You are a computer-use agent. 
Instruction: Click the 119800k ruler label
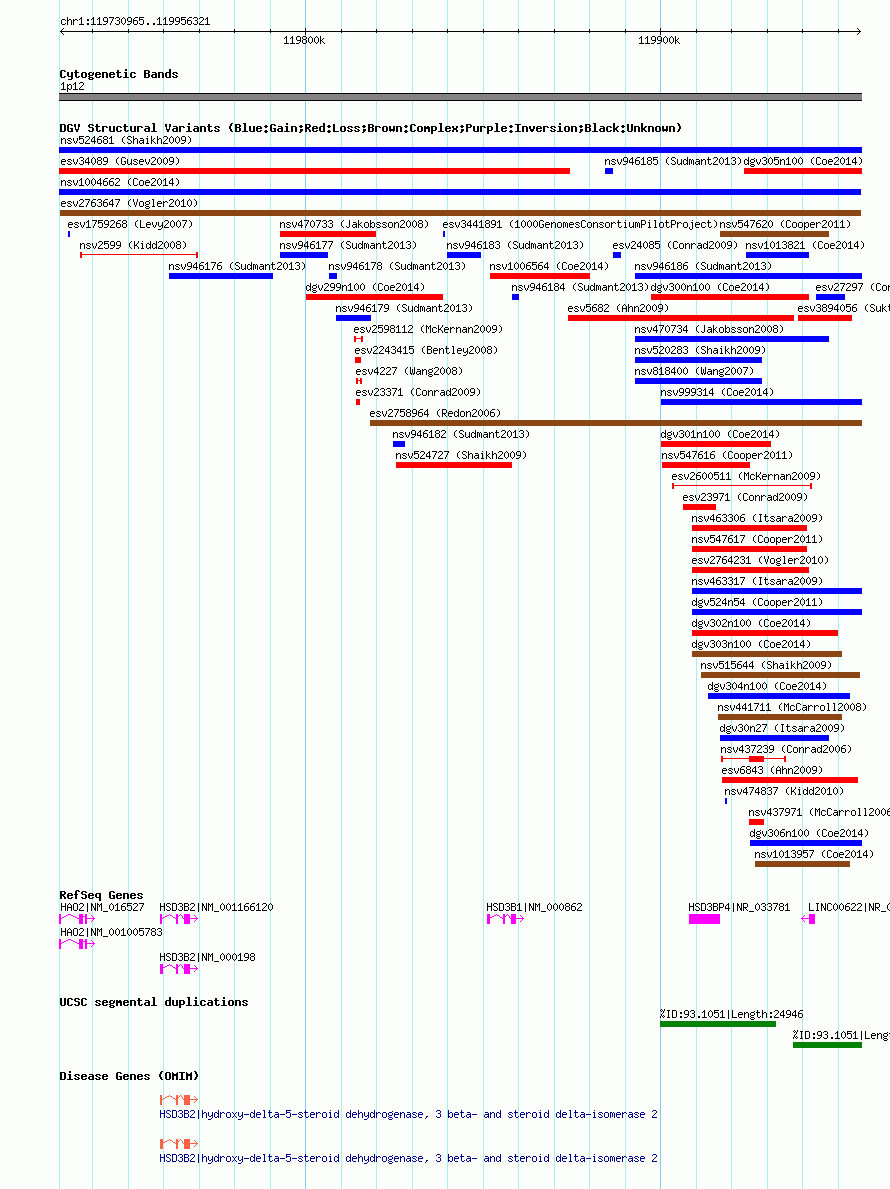click(x=304, y=40)
